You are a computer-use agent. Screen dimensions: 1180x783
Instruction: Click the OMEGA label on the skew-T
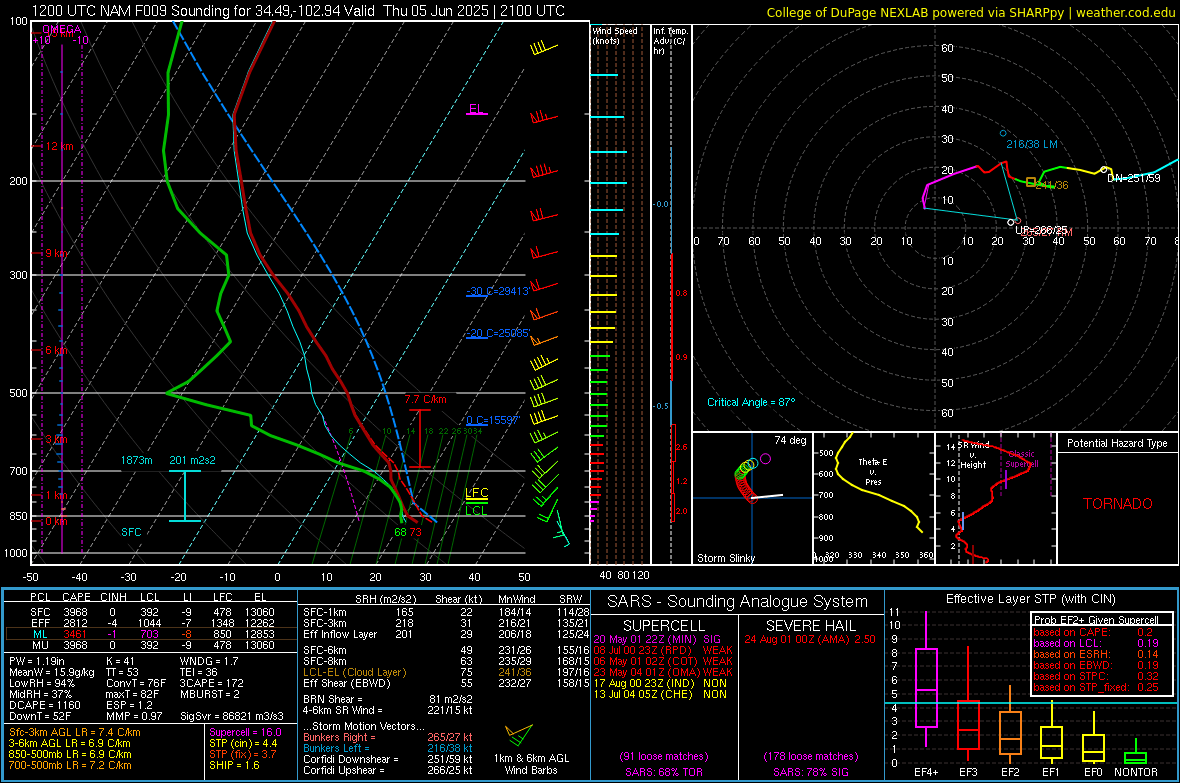(x=61, y=29)
